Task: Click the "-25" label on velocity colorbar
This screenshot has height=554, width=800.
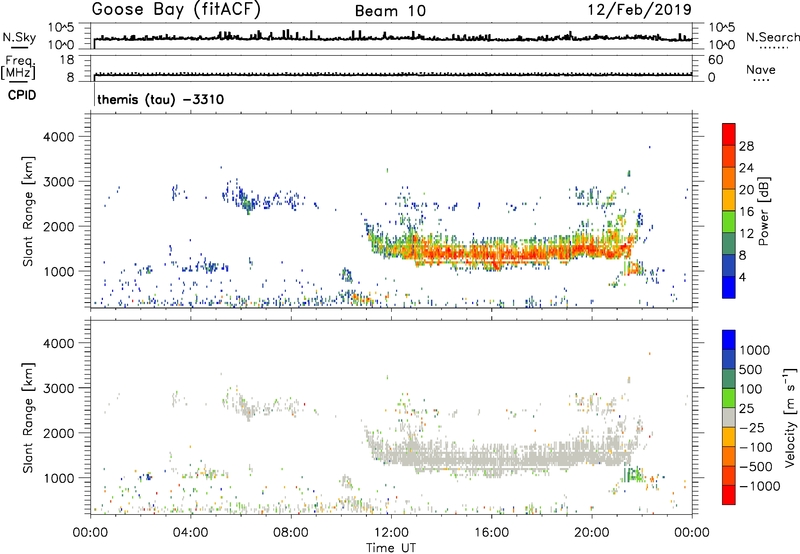Action: coord(752,428)
